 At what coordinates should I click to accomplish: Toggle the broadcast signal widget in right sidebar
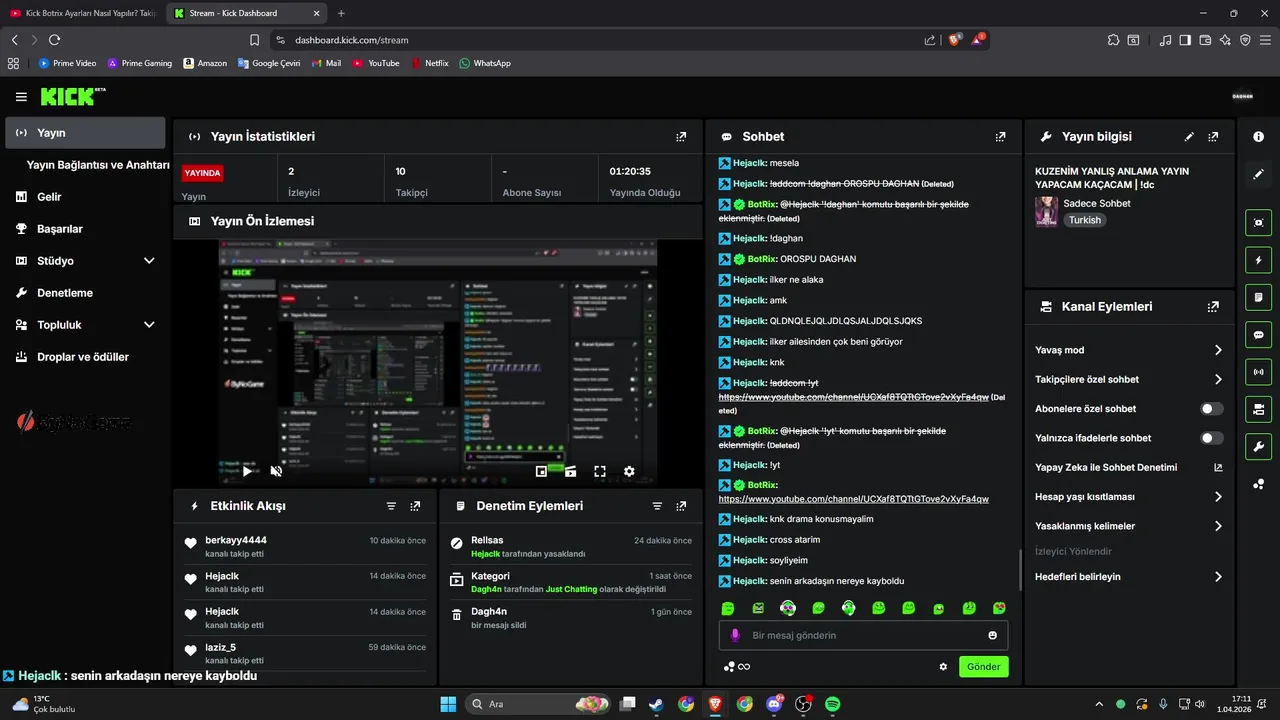[x=1259, y=372]
